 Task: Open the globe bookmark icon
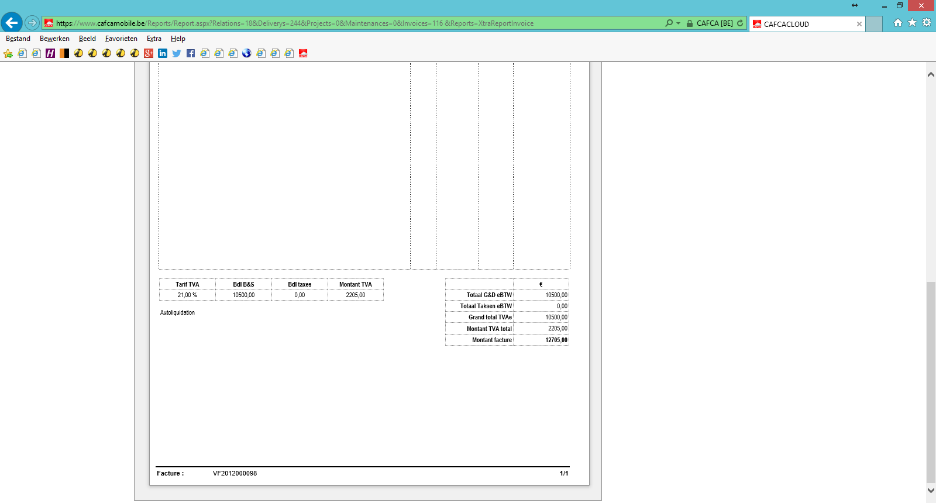coord(247,54)
